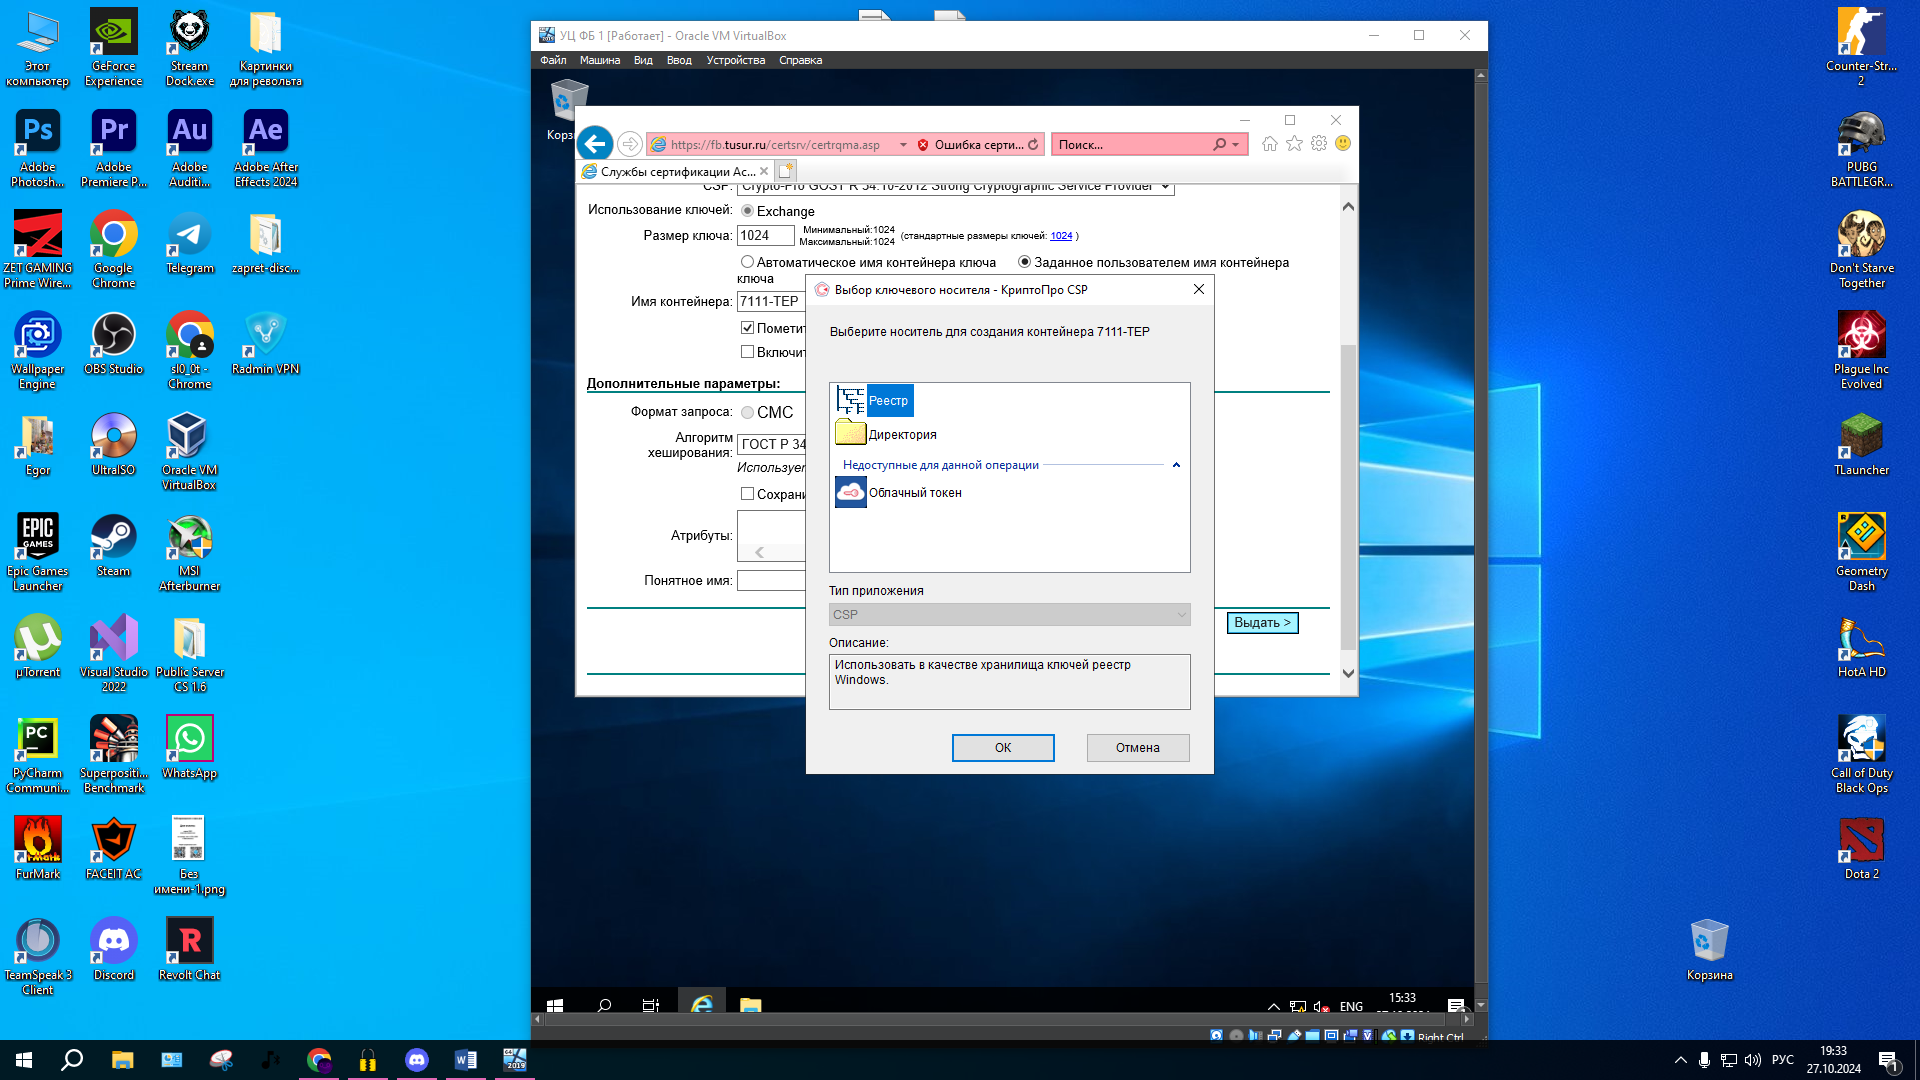The image size is (1920, 1080).
Task: Open the VirtualBox Справка menu
Action: [x=801, y=60]
